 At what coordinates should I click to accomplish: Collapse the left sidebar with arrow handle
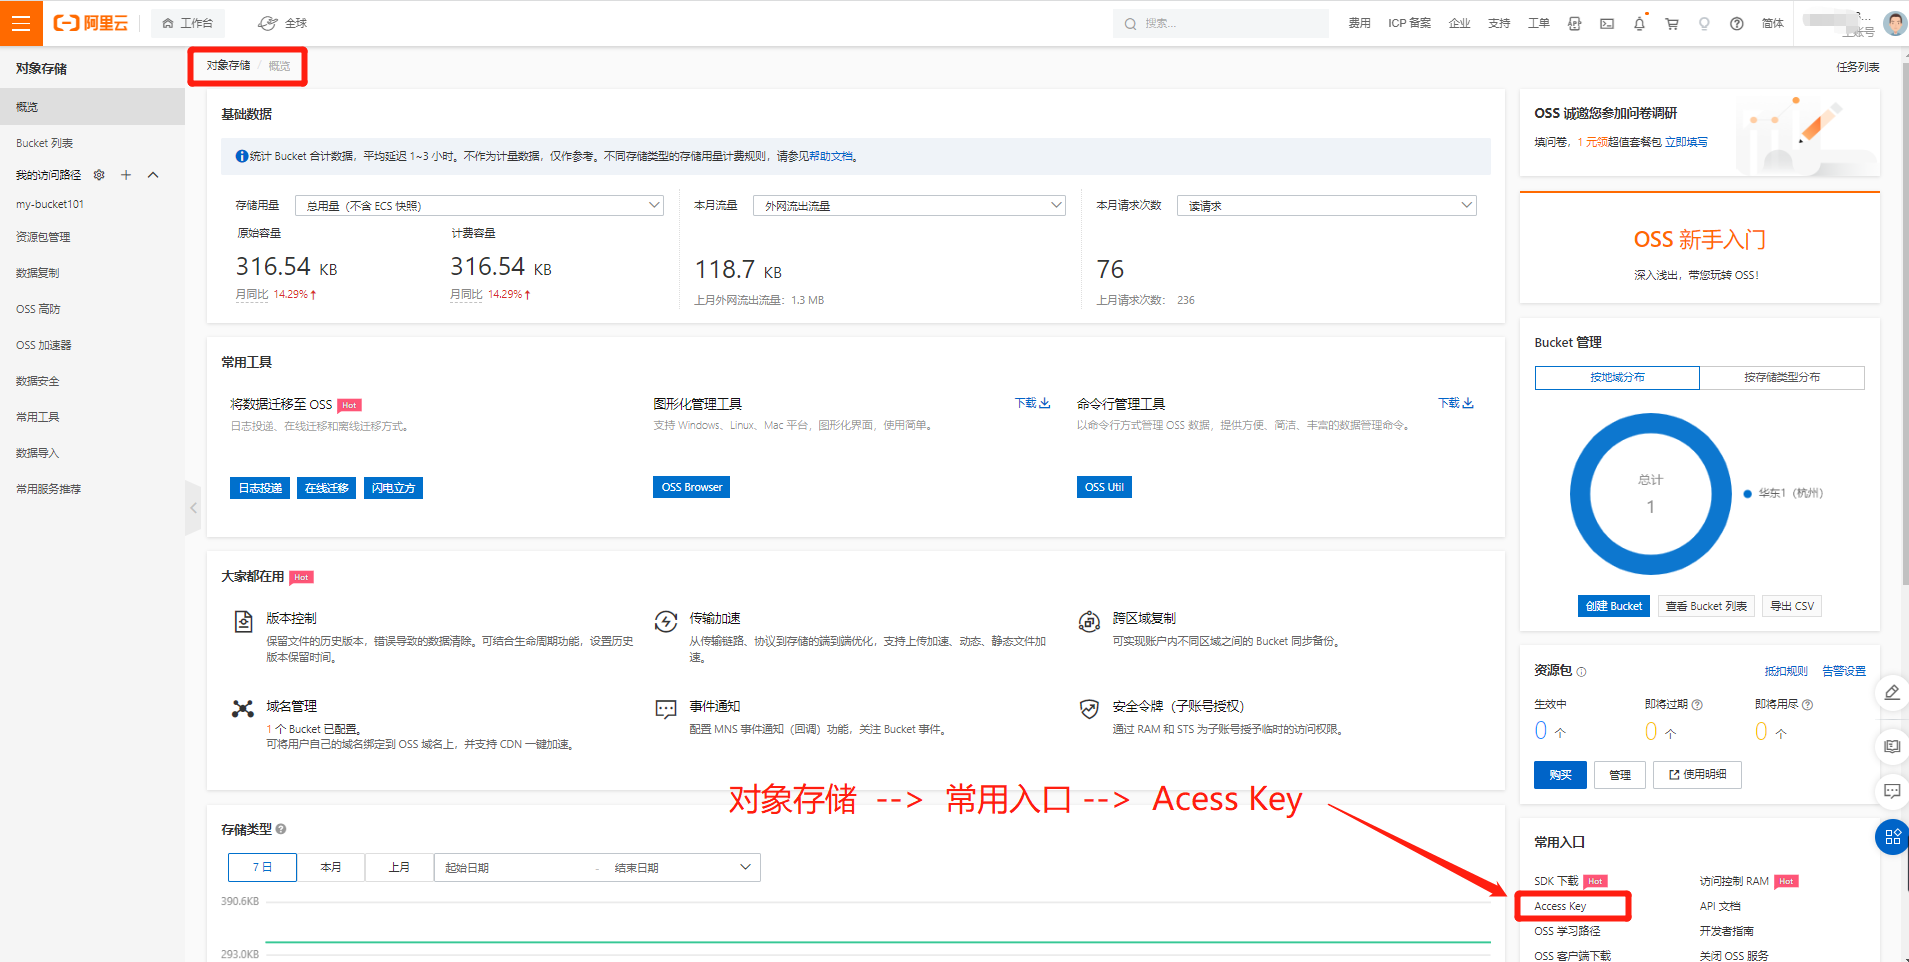point(193,508)
